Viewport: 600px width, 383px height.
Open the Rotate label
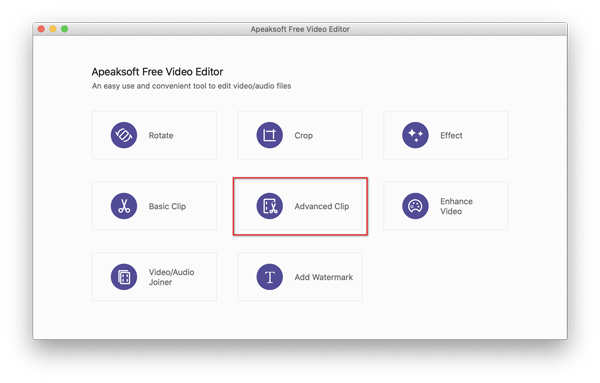(161, 135)
